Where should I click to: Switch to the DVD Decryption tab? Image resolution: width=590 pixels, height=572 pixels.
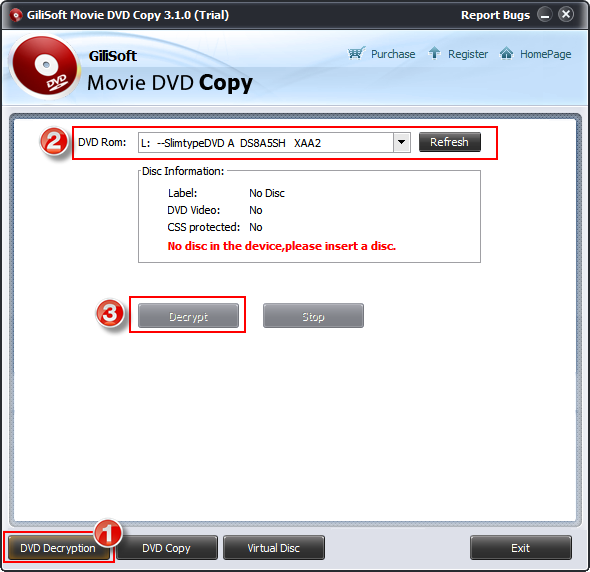coord(58,548)
